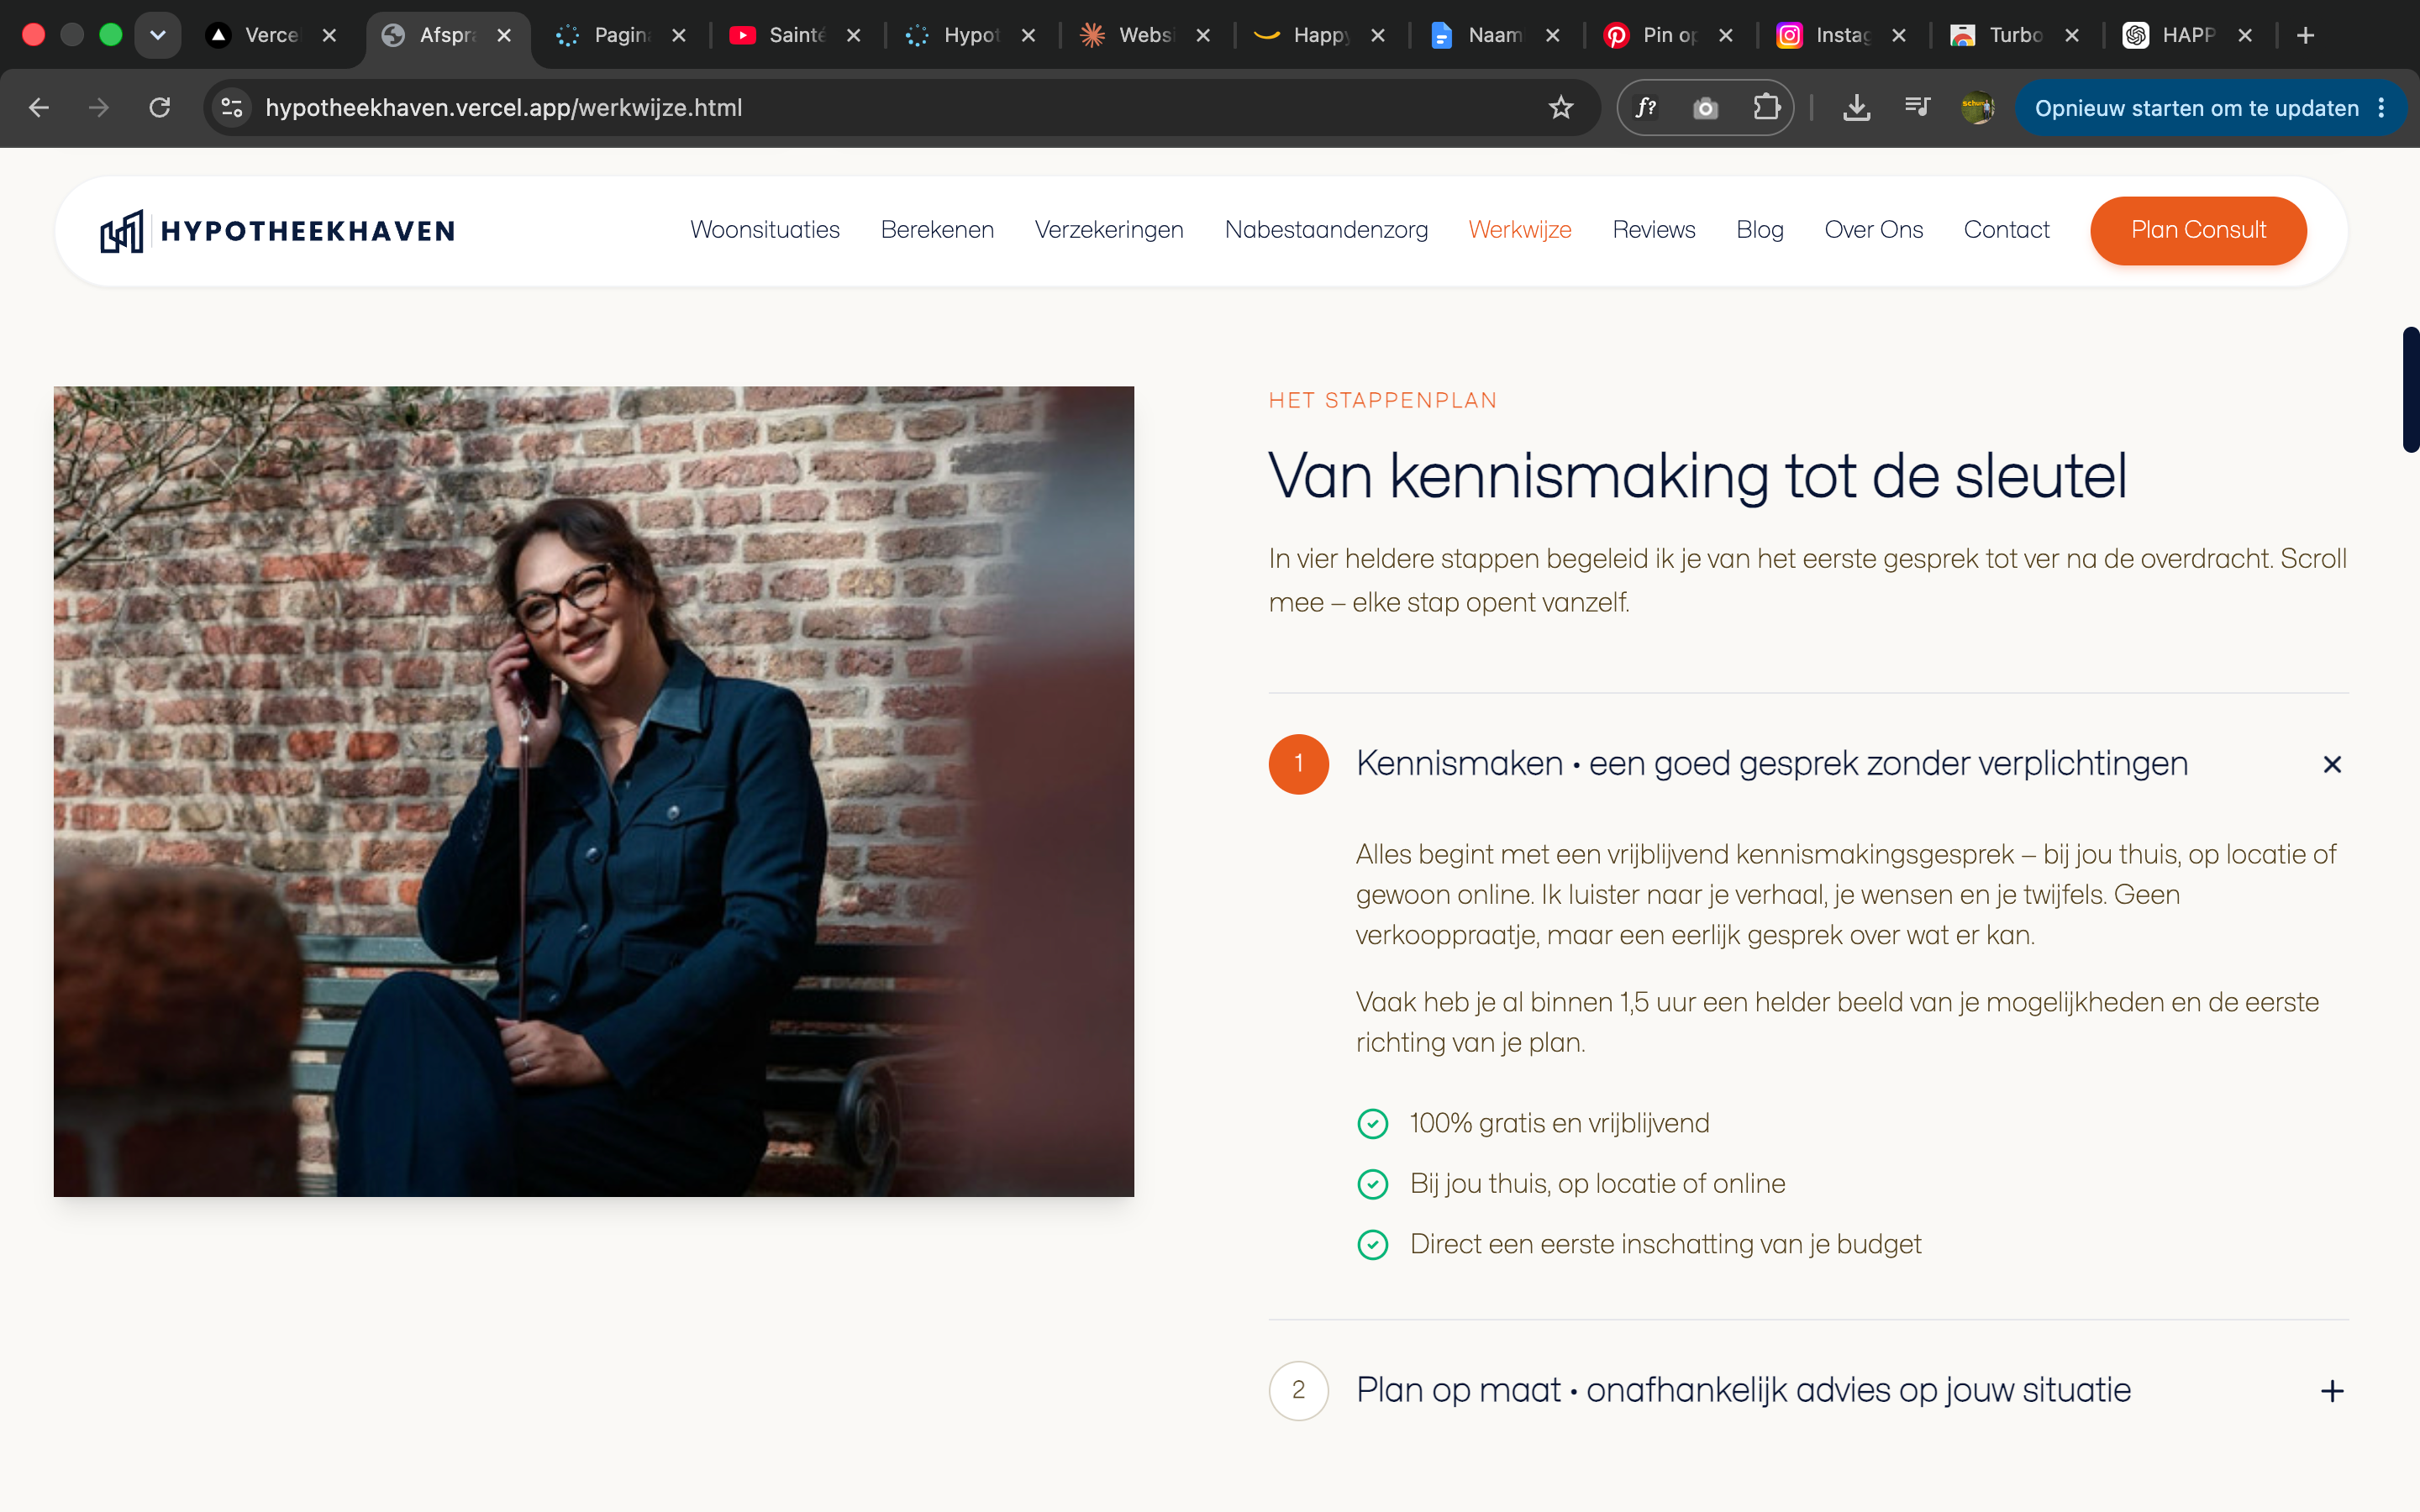Screen dimensions: 2420x1512
Task: Go back to the previous page
Action: click(x=39, y=107)
